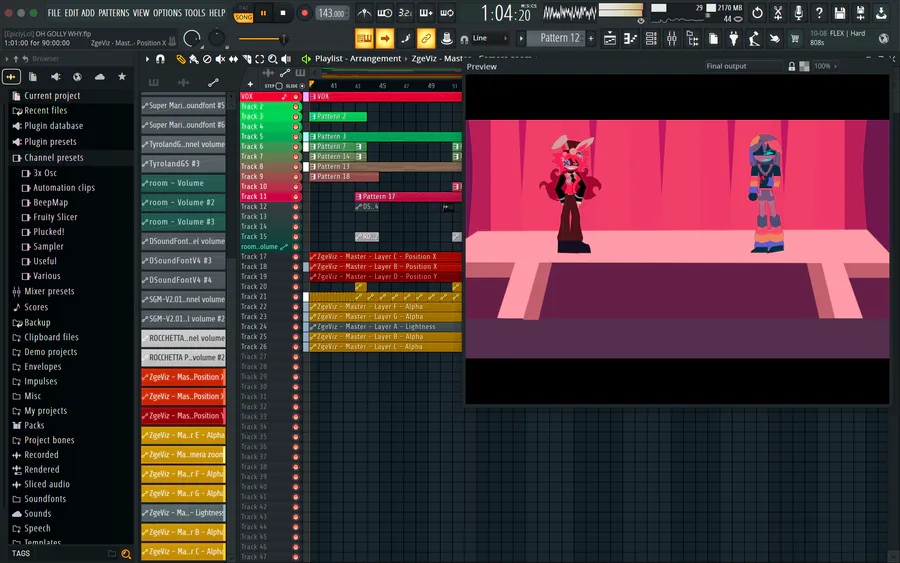
Task: Click the Playback speaker tool in Playlist
Action: tap(286, 59)
